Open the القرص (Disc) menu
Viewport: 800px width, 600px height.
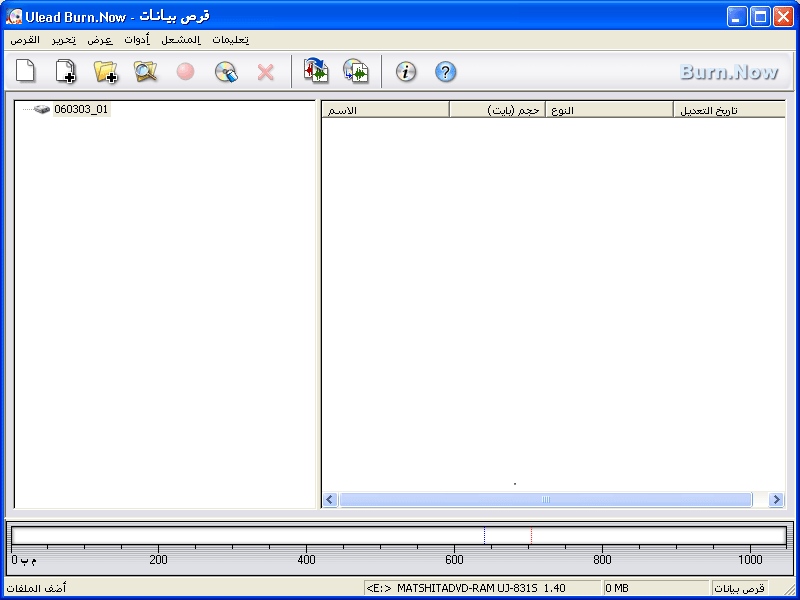pyautogui.click(x=25, y=40)
